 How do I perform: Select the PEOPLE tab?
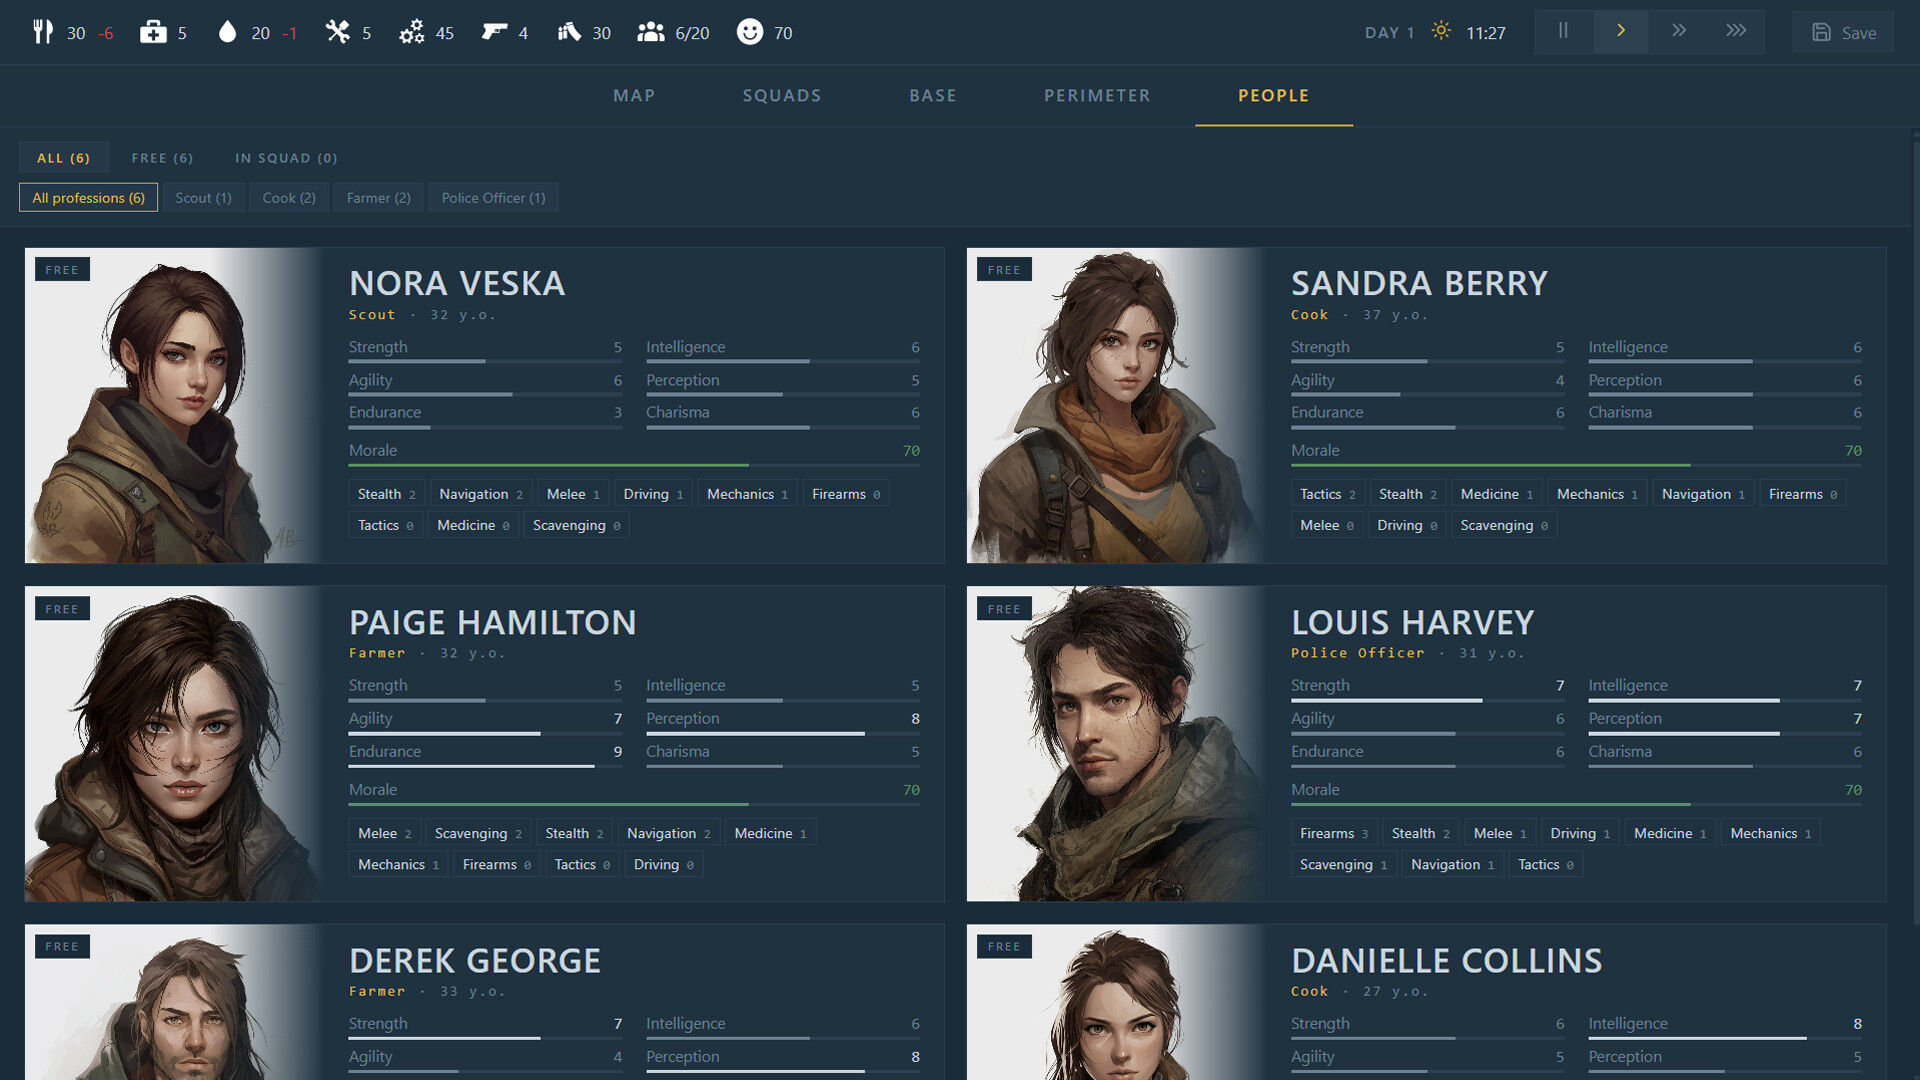pos(1274,96)
